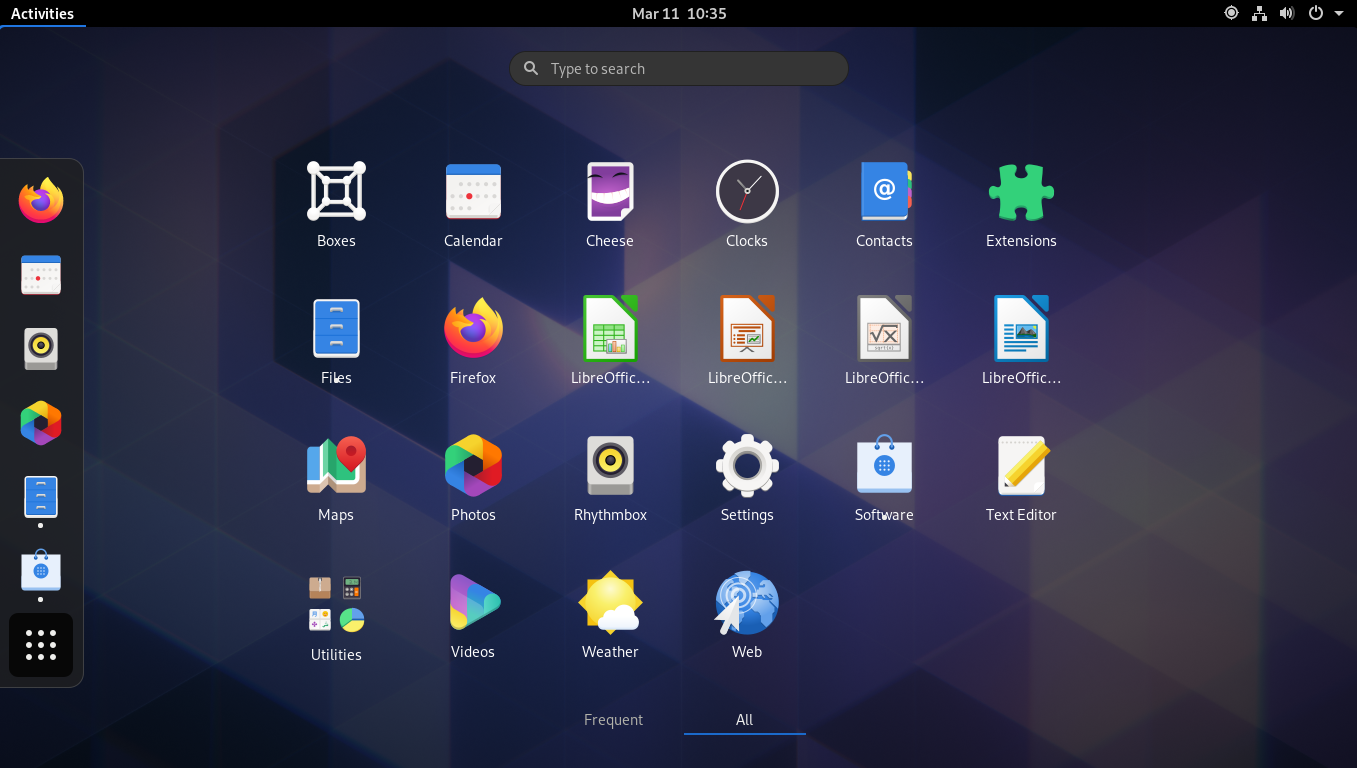Switch to the Frequent apps tab

[613, 719]
